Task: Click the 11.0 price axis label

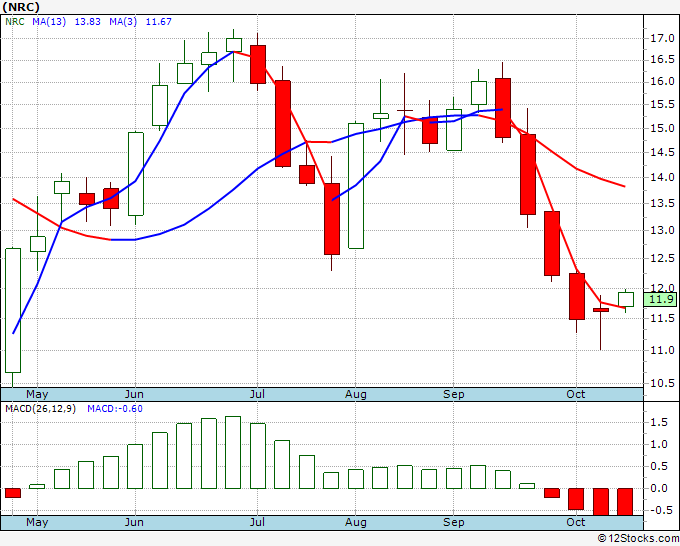Action: click(x=662, y=350)
